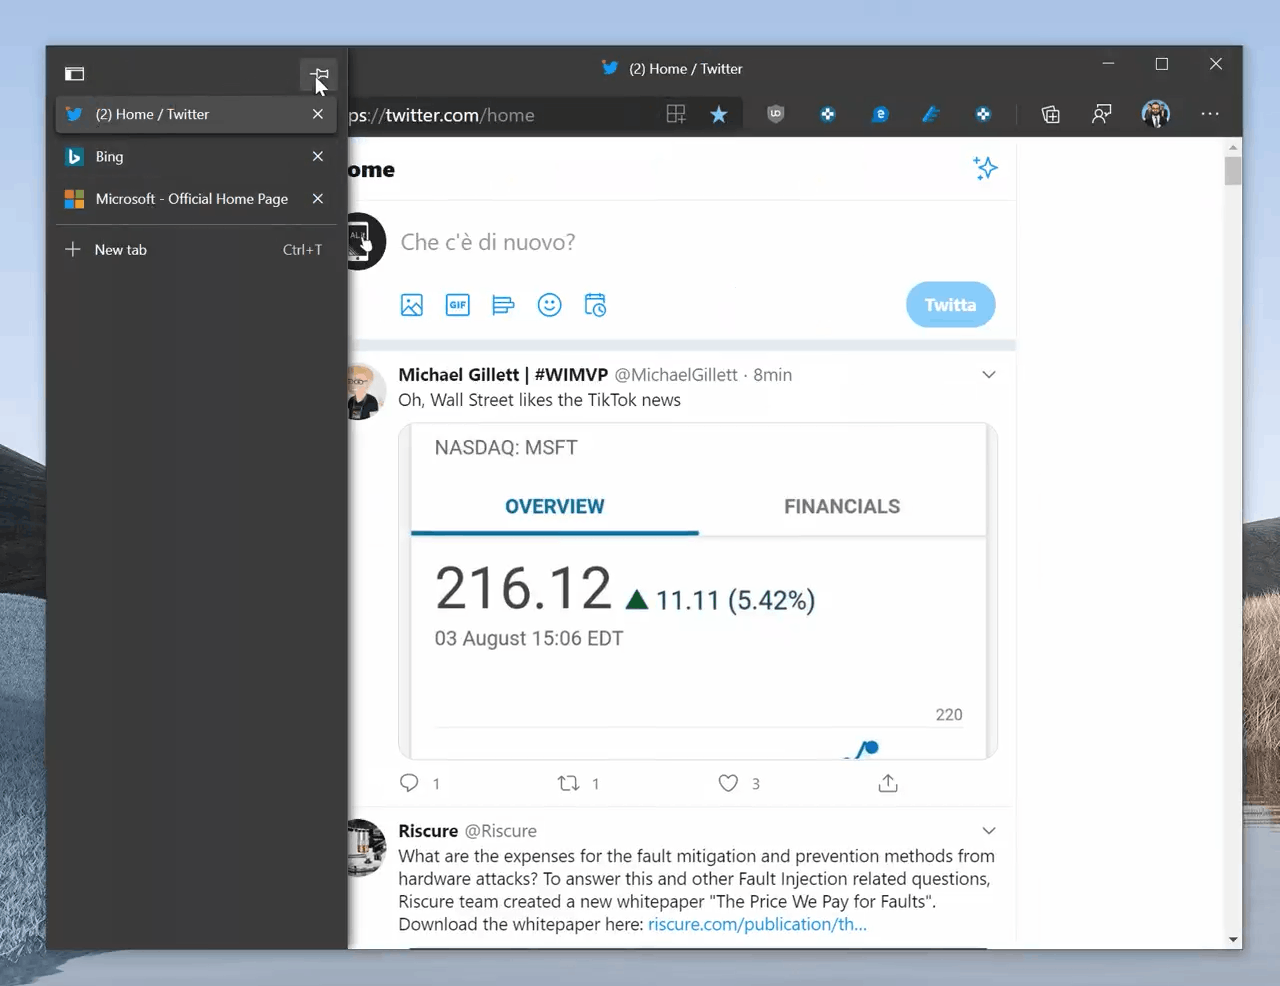Click the compose avatar picture

365,241
